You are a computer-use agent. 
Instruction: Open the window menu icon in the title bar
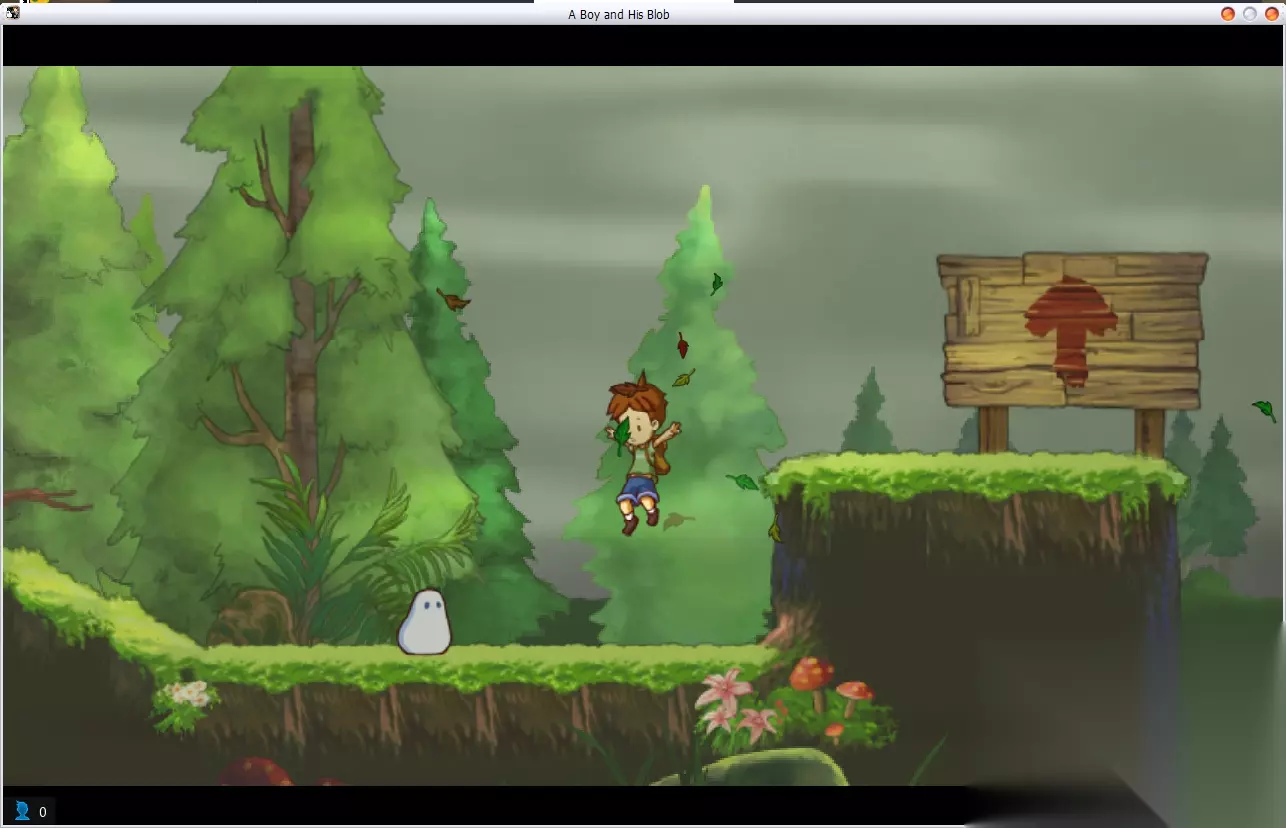point(12,13)
